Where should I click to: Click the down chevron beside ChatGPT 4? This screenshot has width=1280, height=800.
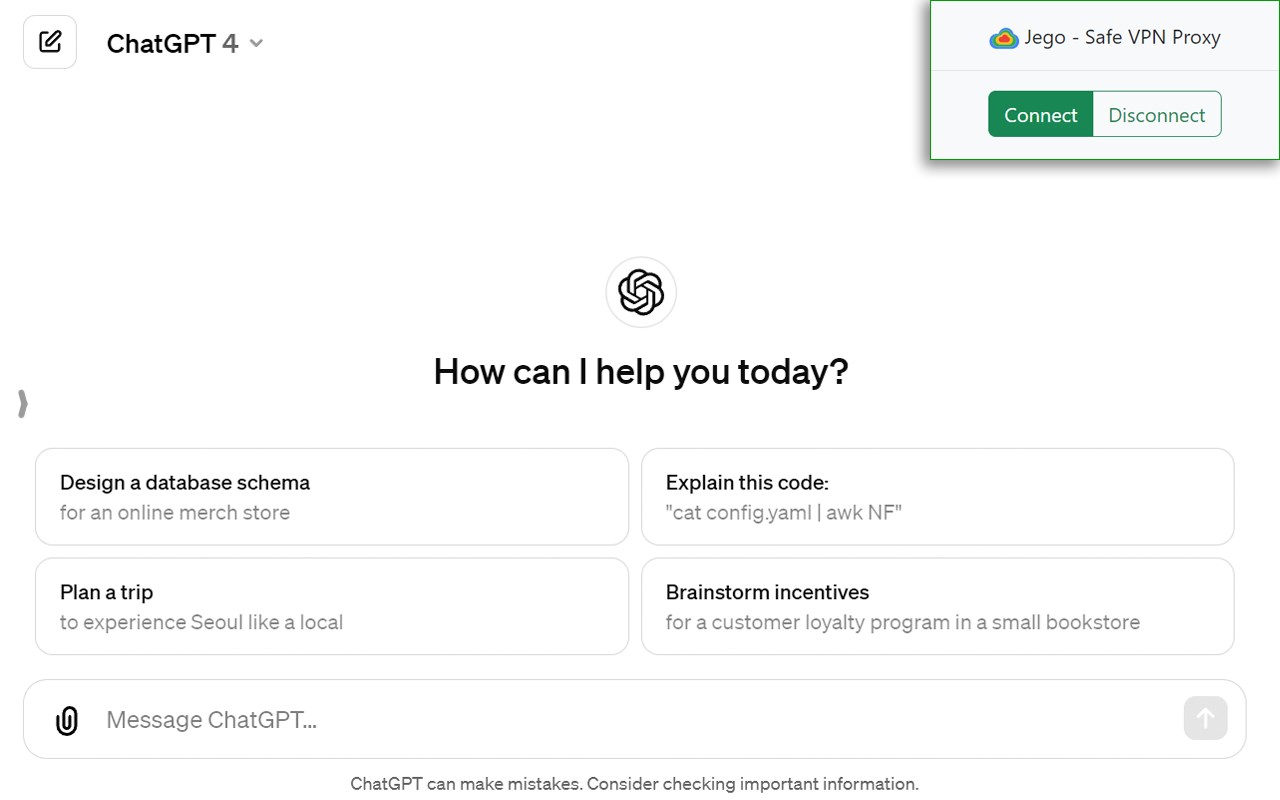coord(256,43)
